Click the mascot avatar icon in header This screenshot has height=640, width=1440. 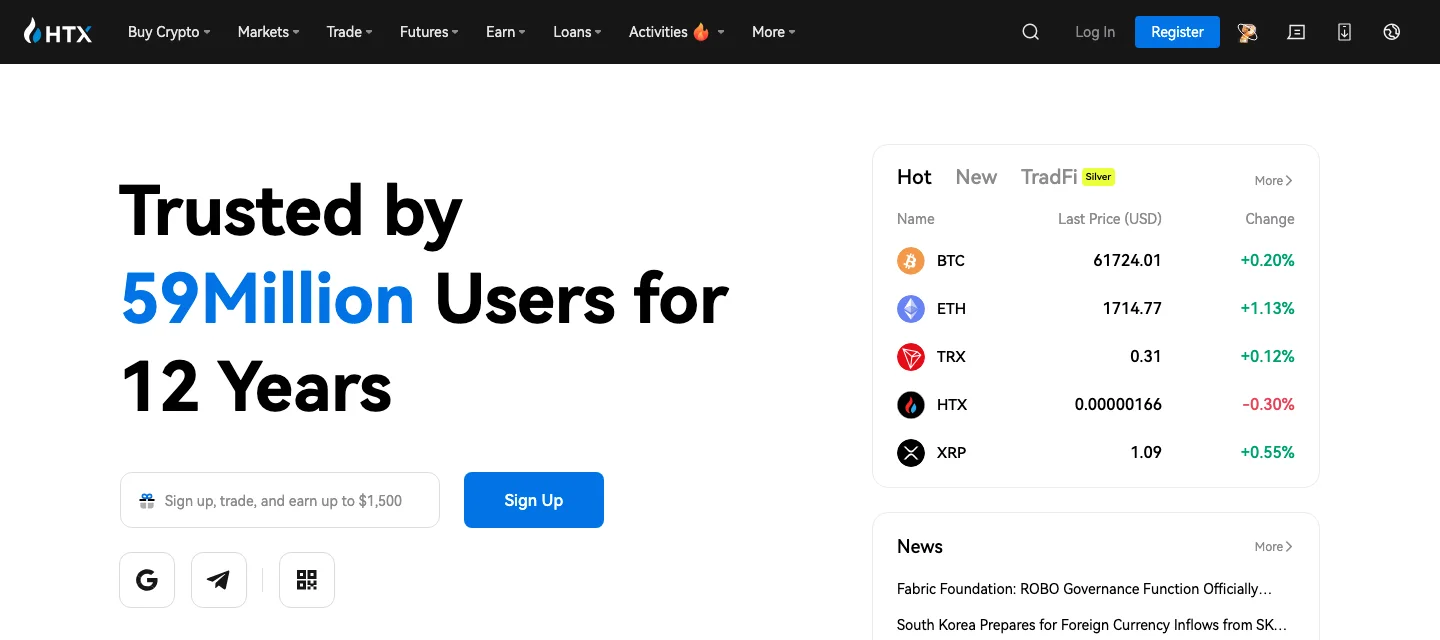click(x=1247, y=32)
